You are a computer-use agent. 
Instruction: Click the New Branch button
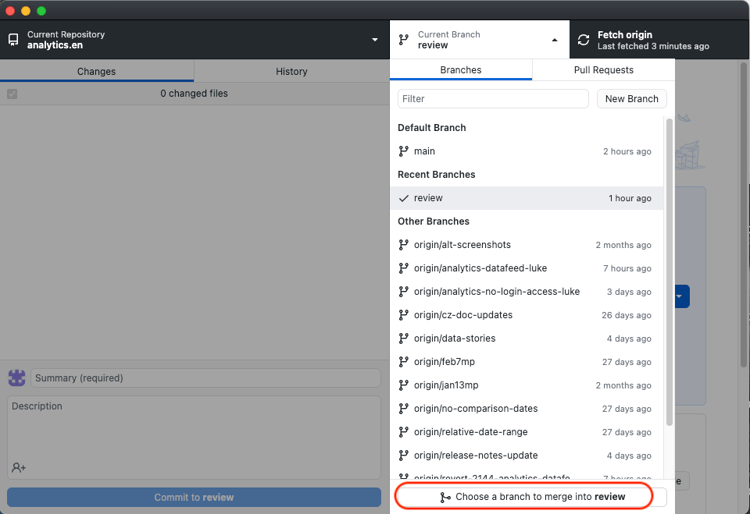tap(631, 99)
